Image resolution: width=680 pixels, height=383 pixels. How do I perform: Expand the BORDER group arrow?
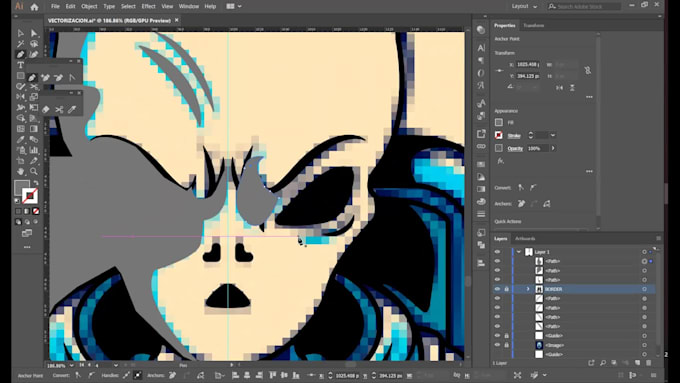point(528,289)
